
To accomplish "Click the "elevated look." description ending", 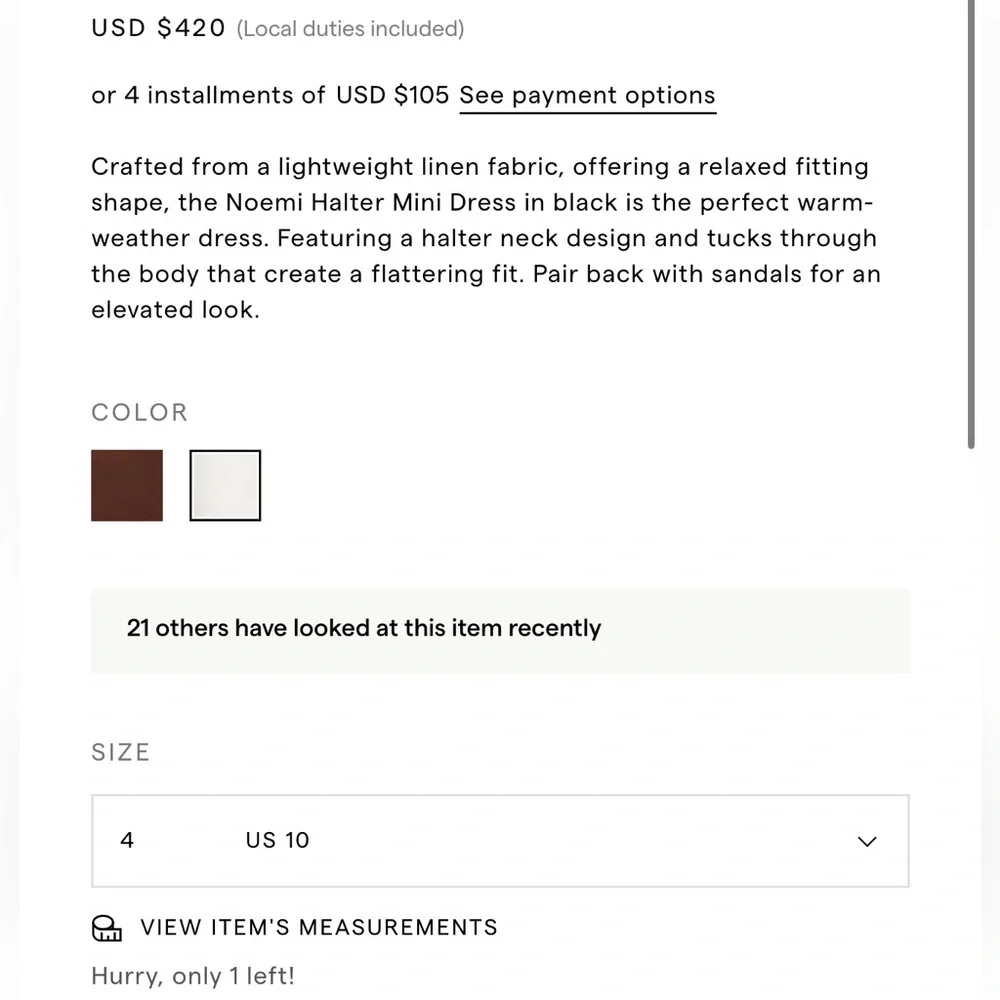I will coord(175,309).
